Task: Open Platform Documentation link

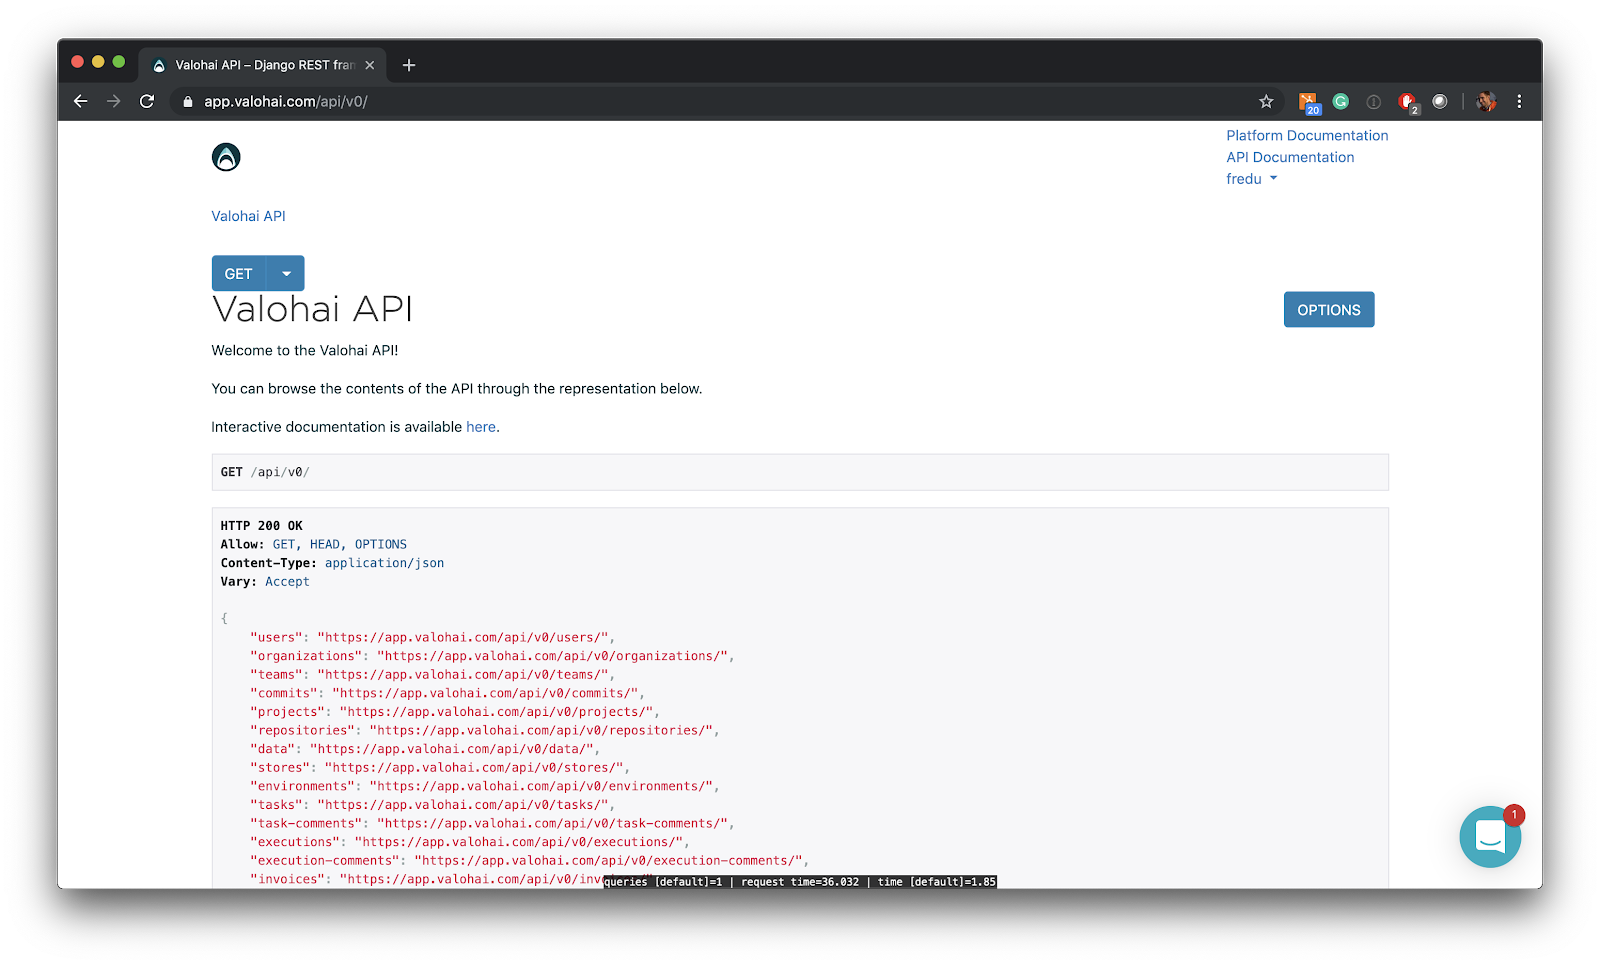Action: tap(1307, 135)
